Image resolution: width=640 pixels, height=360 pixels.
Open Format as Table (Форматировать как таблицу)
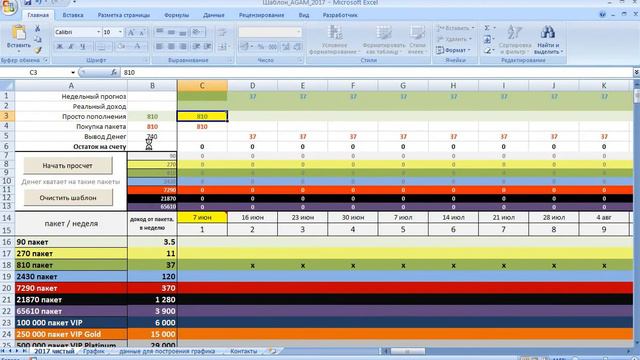[384, 39]
